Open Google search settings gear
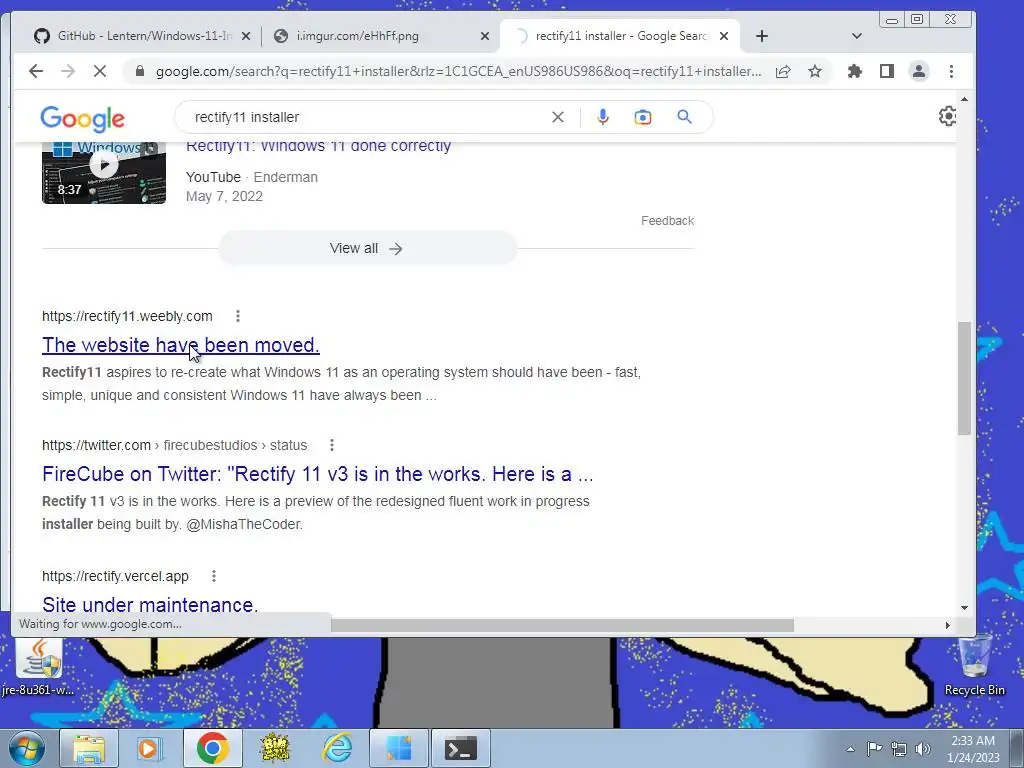 coord(948,116)
